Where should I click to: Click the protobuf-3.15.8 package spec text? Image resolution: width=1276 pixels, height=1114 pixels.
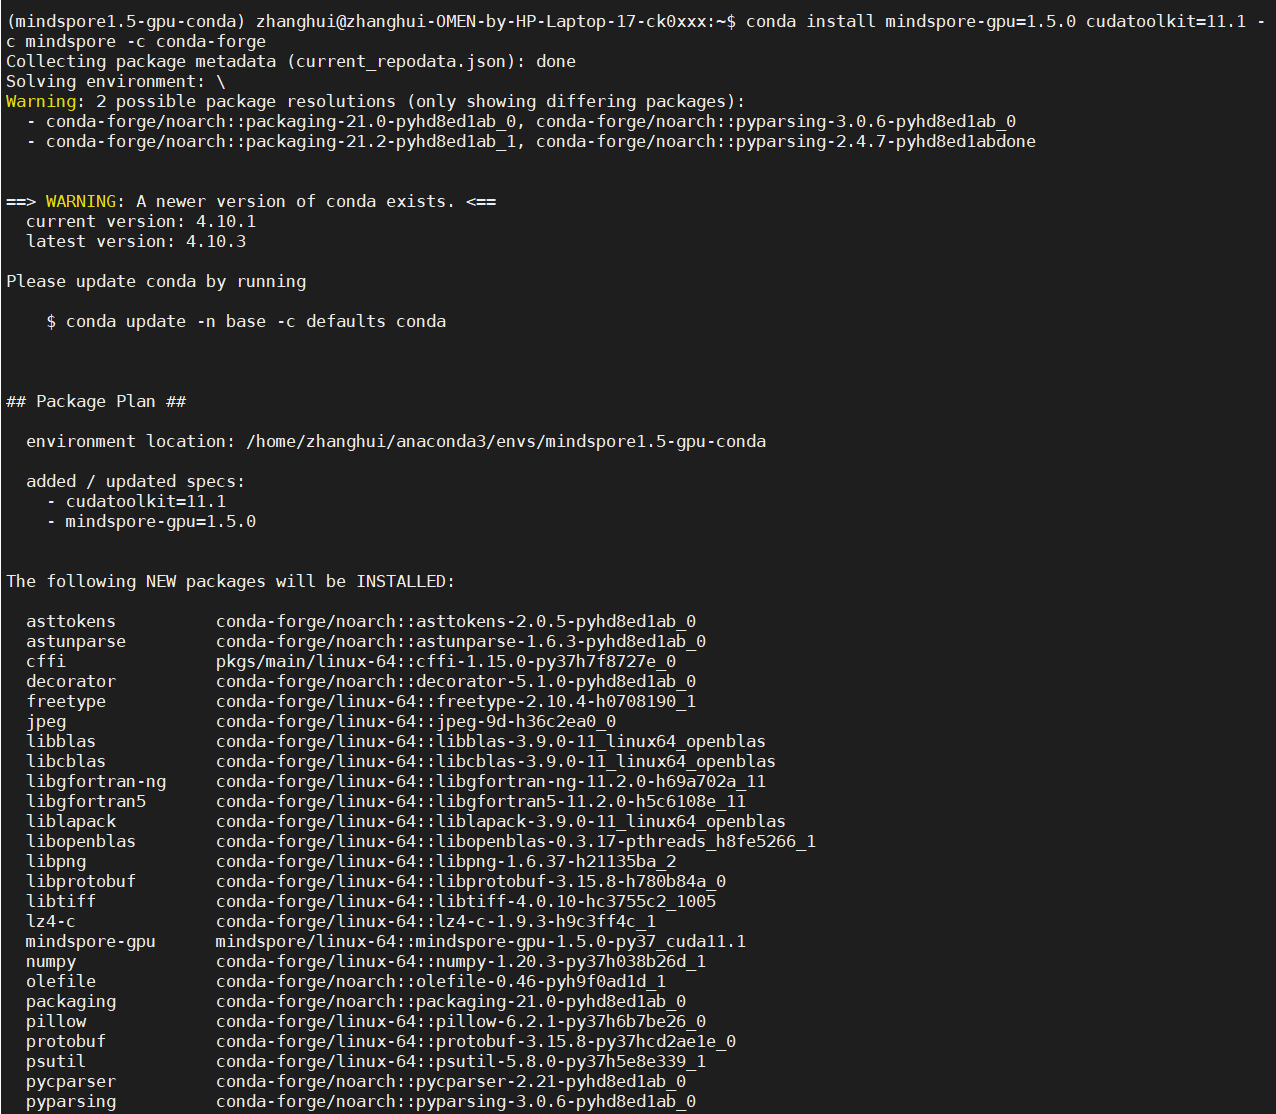(475, 1041)
